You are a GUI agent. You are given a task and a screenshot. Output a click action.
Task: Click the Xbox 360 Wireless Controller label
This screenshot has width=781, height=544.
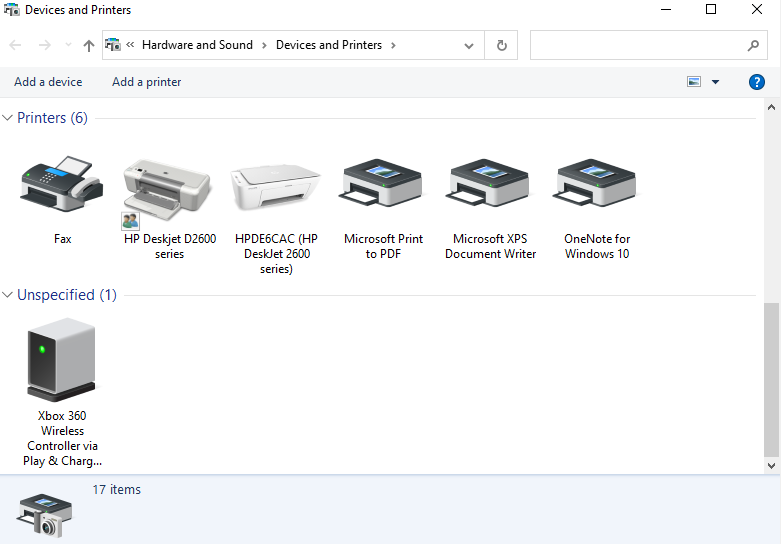click(62, 438)
